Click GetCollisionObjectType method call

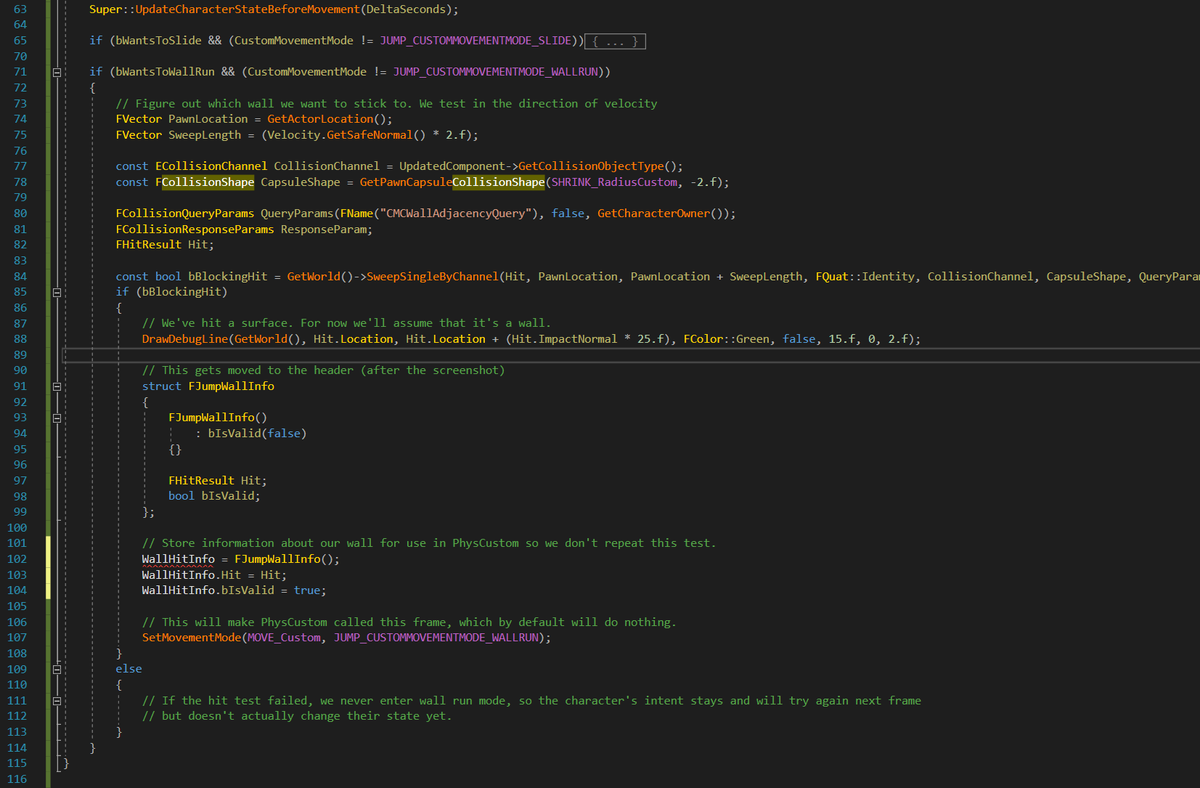click(x=591, y=166)
